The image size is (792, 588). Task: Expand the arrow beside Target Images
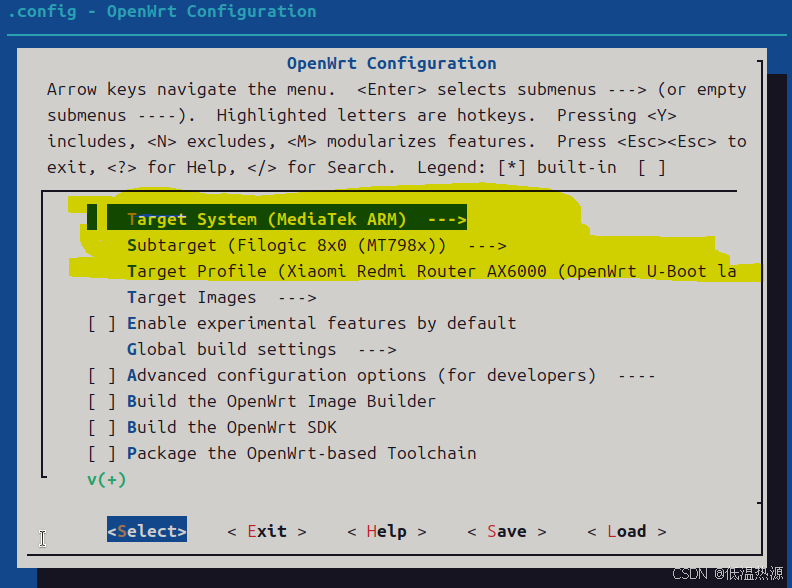tap(297, 297)
